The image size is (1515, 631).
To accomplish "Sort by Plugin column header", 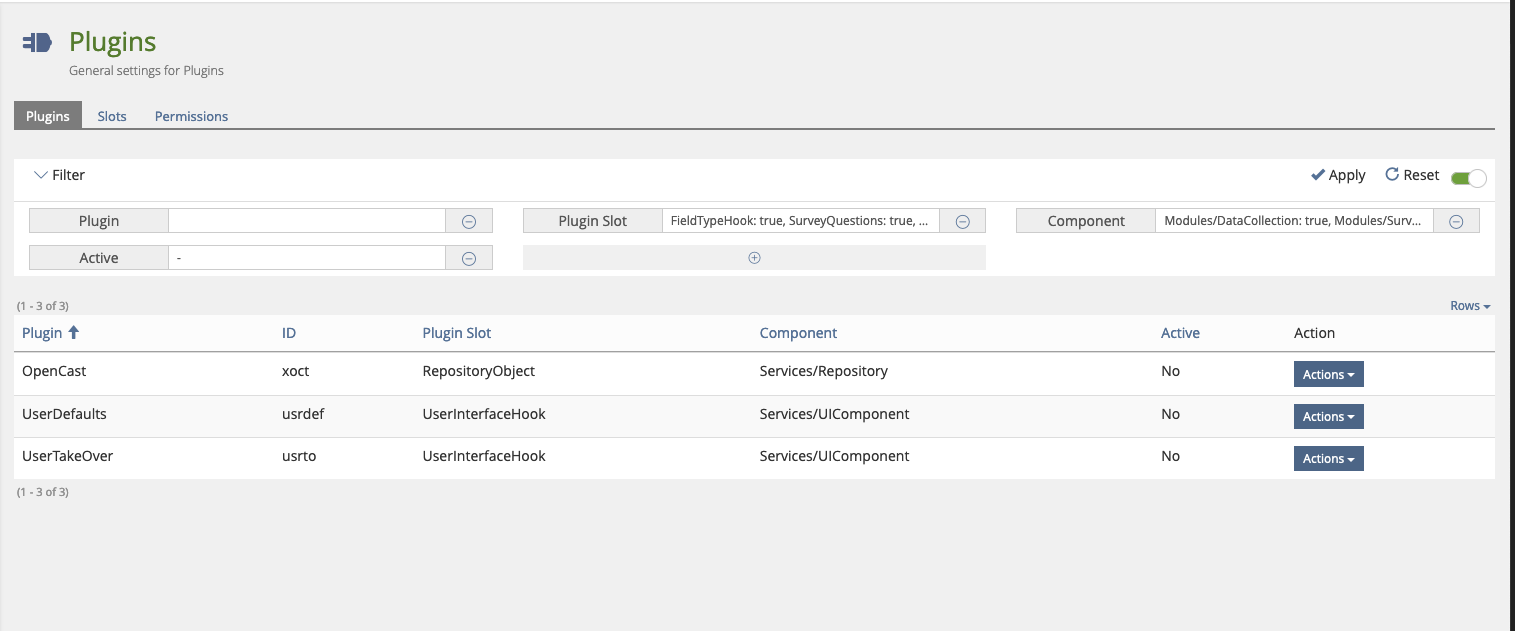I will pos(42,333).
